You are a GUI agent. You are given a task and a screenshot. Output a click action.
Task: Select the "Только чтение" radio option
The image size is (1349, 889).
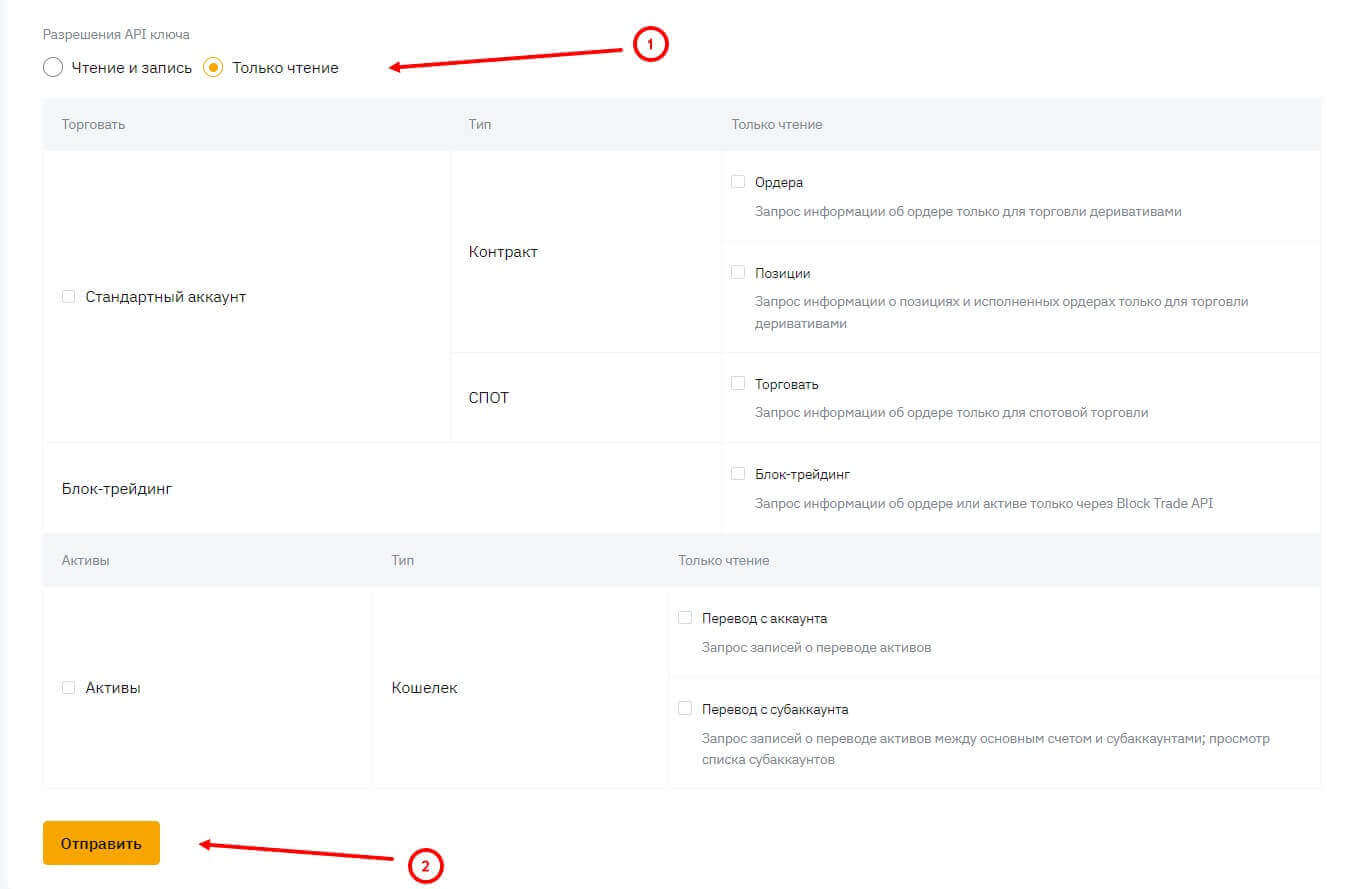click(x=213, y=68)
